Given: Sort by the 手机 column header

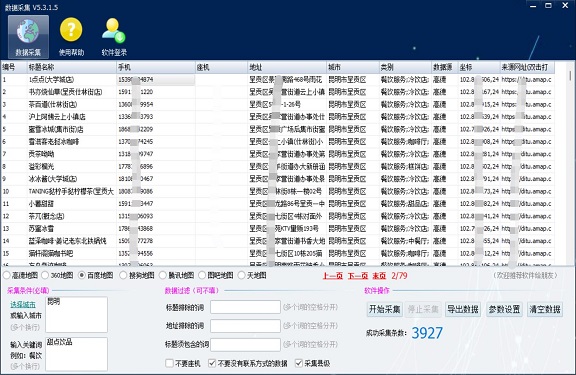Looking at the screenshot, I should click(x=156, y=67).
